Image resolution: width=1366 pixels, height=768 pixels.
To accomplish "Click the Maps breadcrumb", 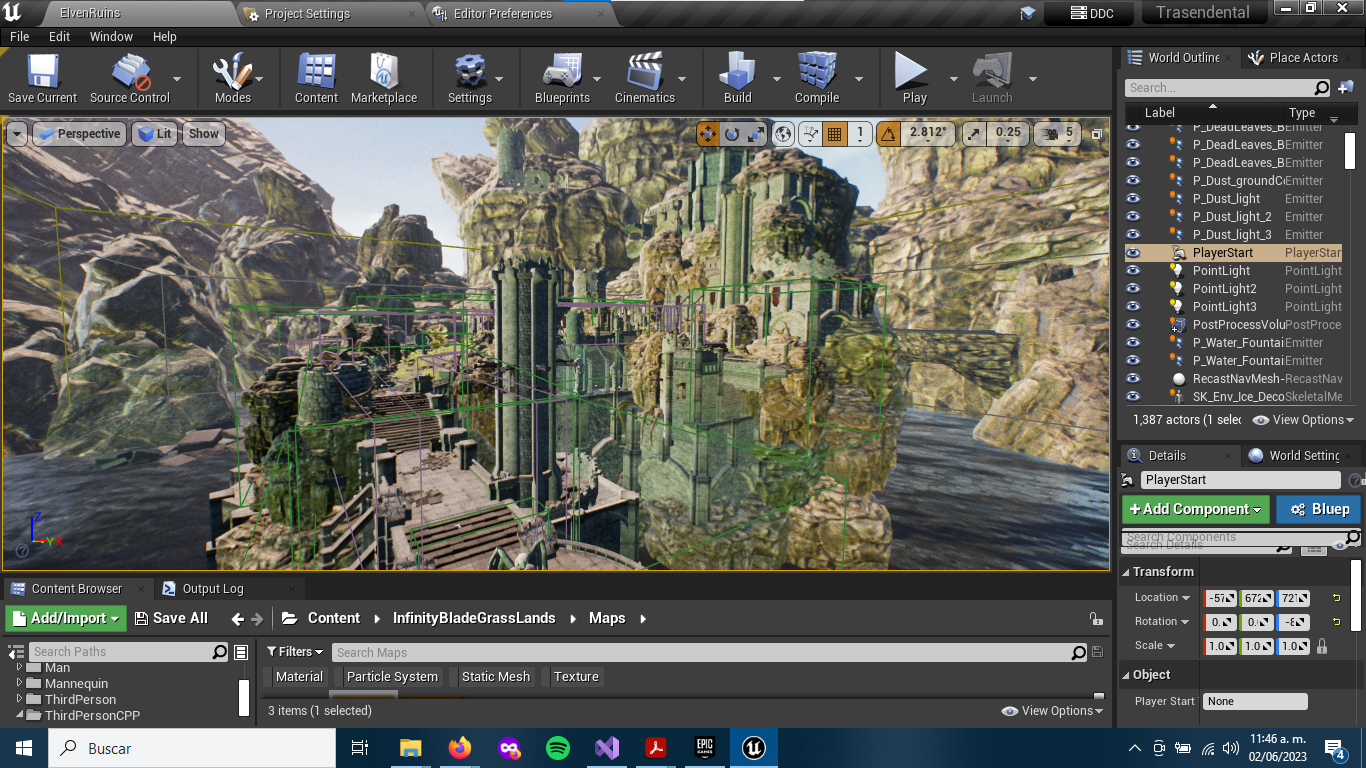I will [x=607, y=618].
